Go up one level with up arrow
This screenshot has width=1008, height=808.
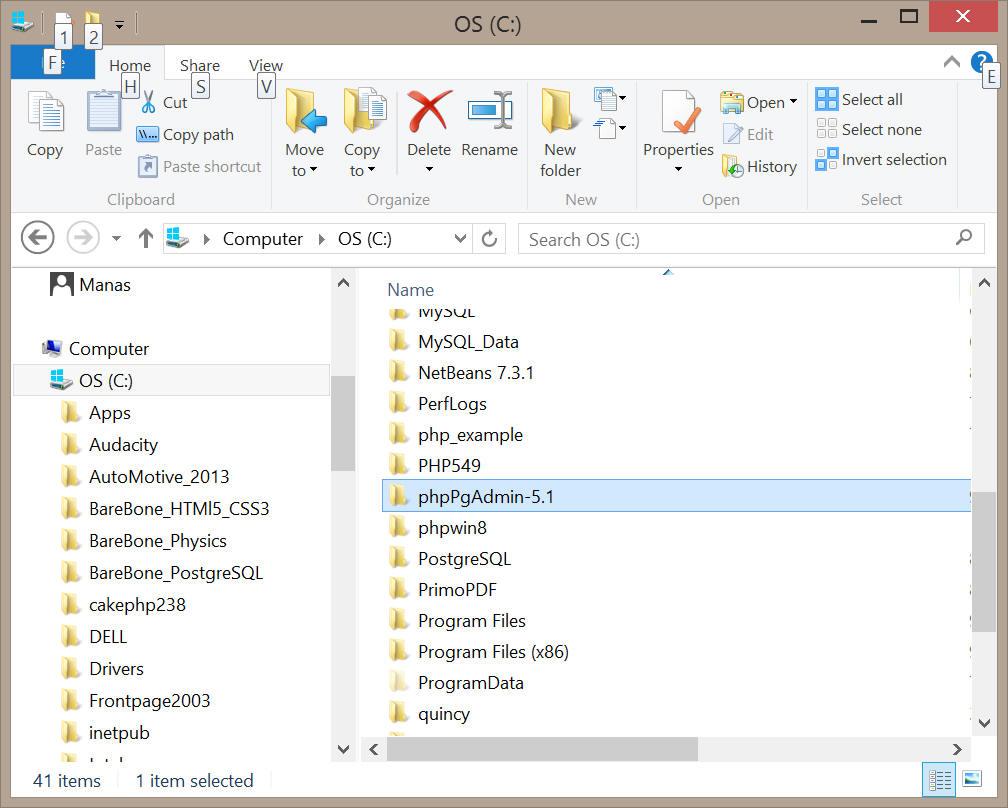point(146,238)
